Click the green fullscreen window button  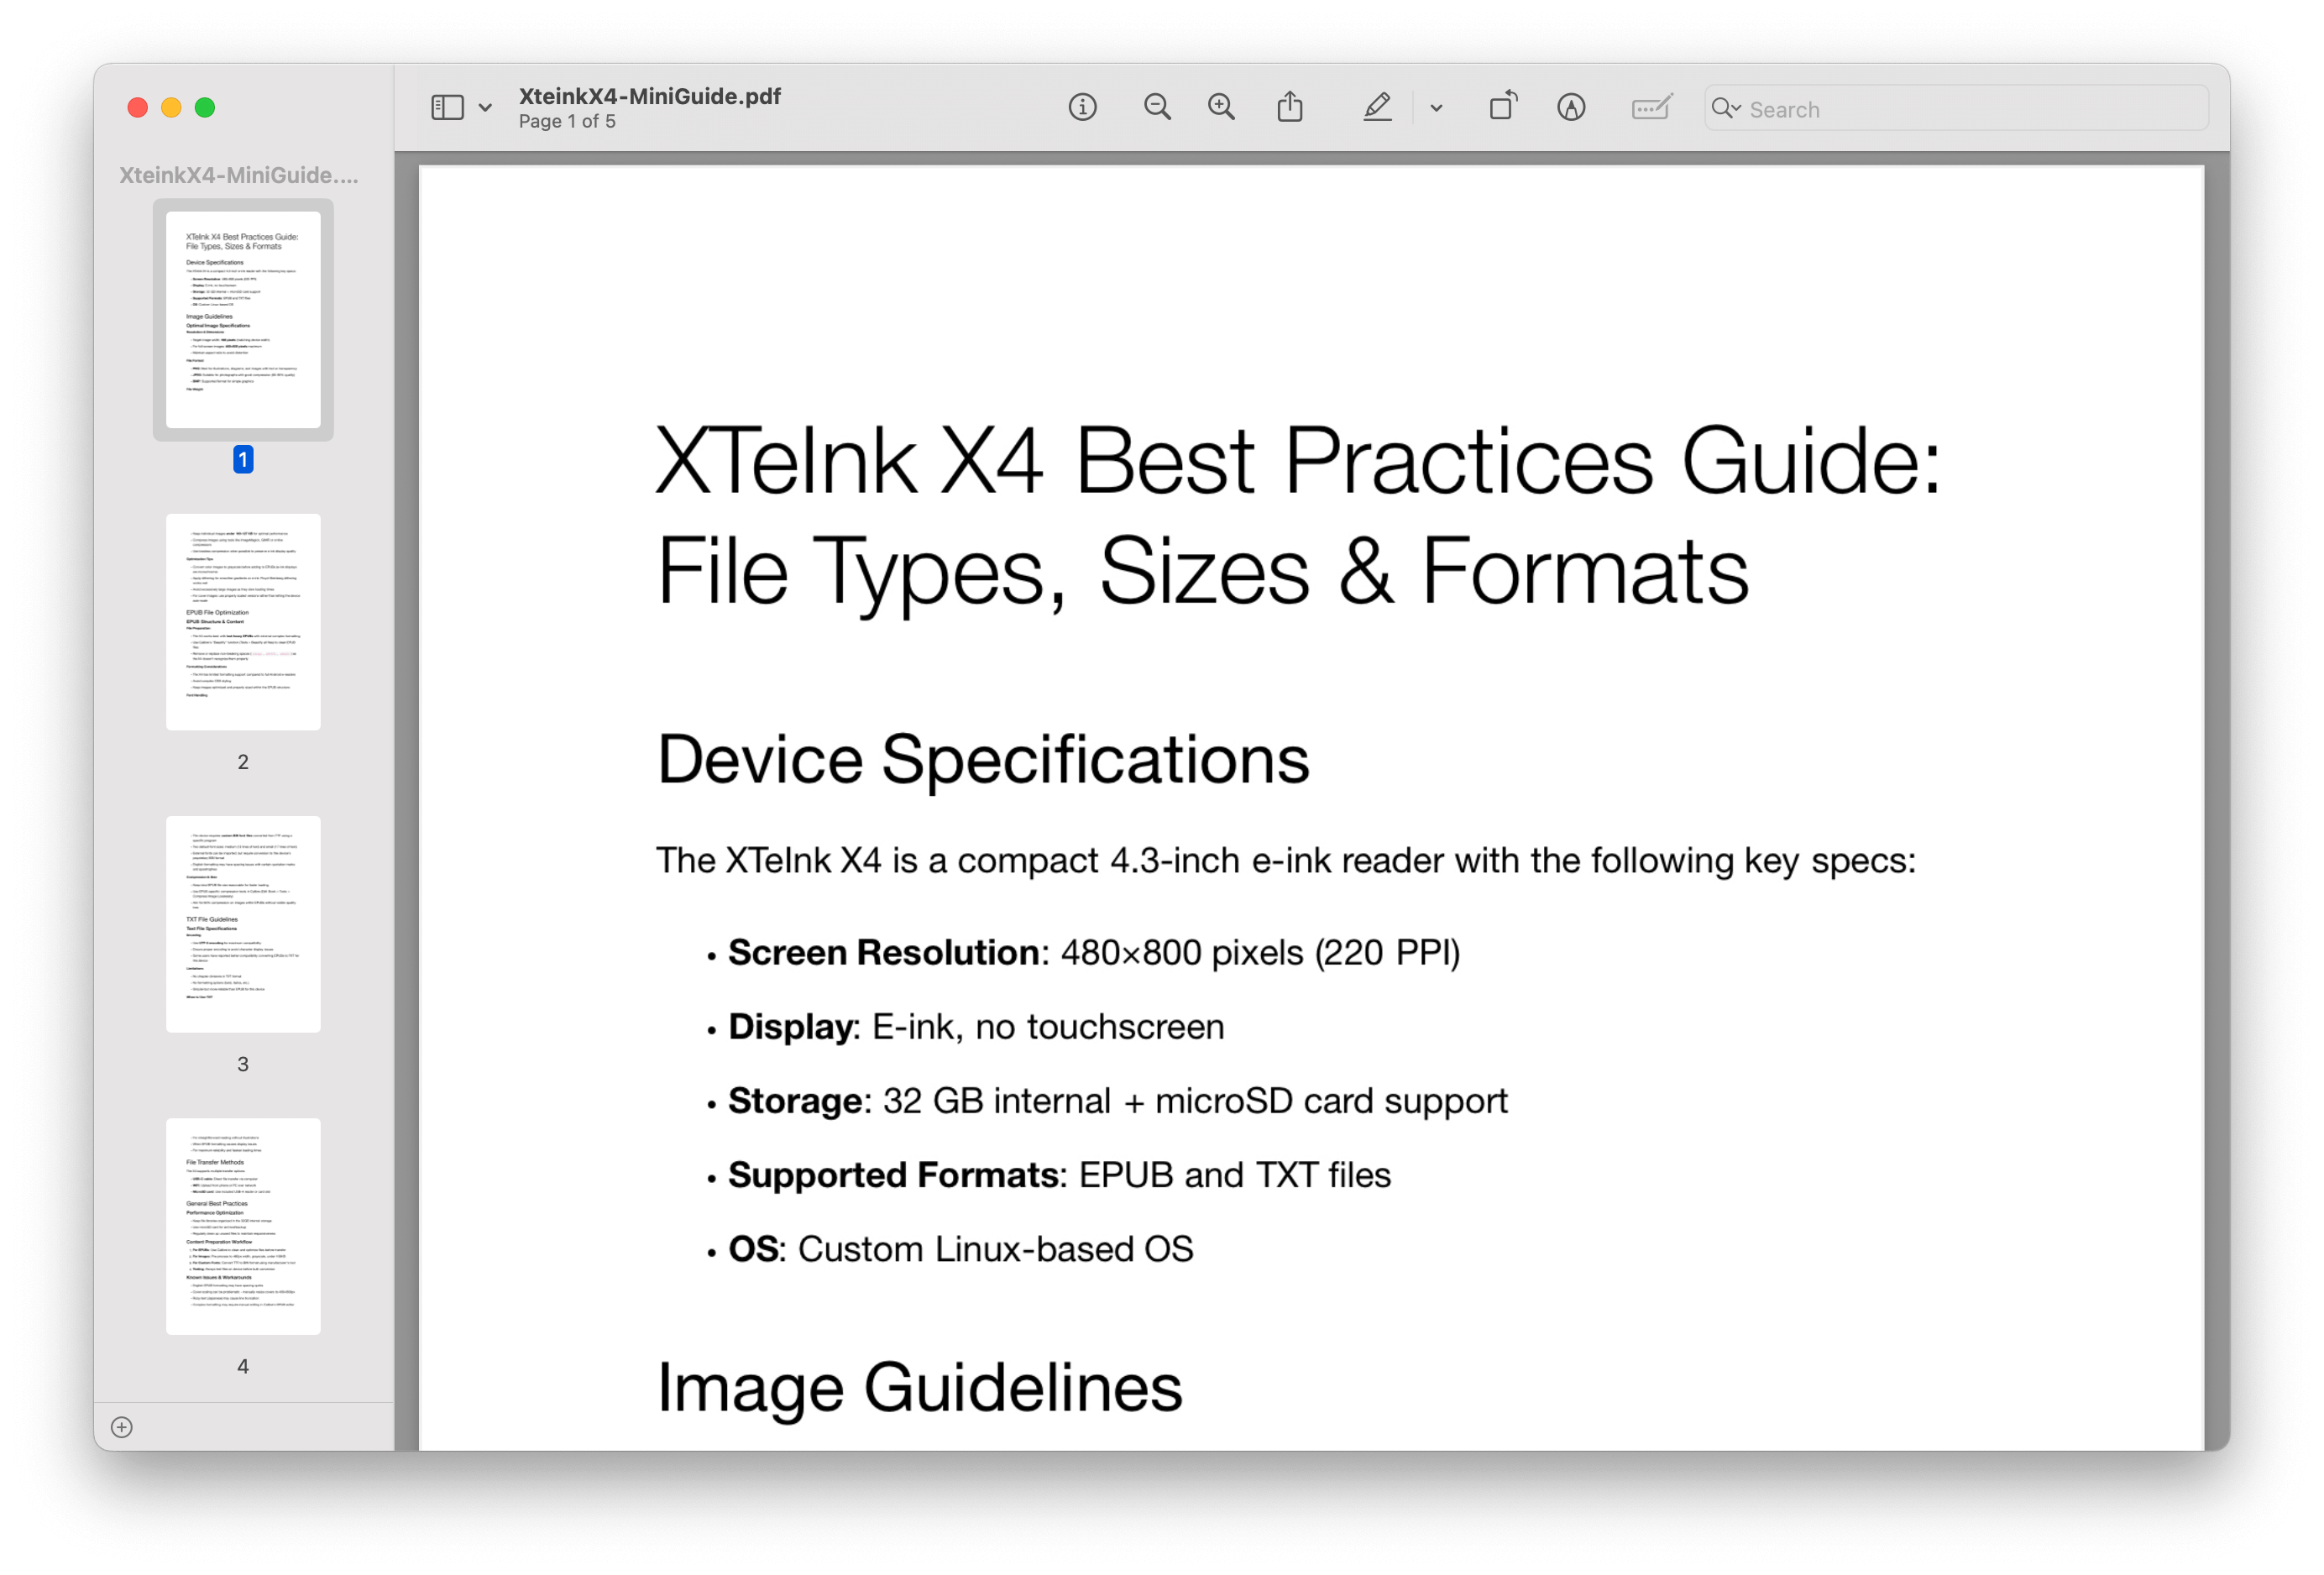pos(205,108)
